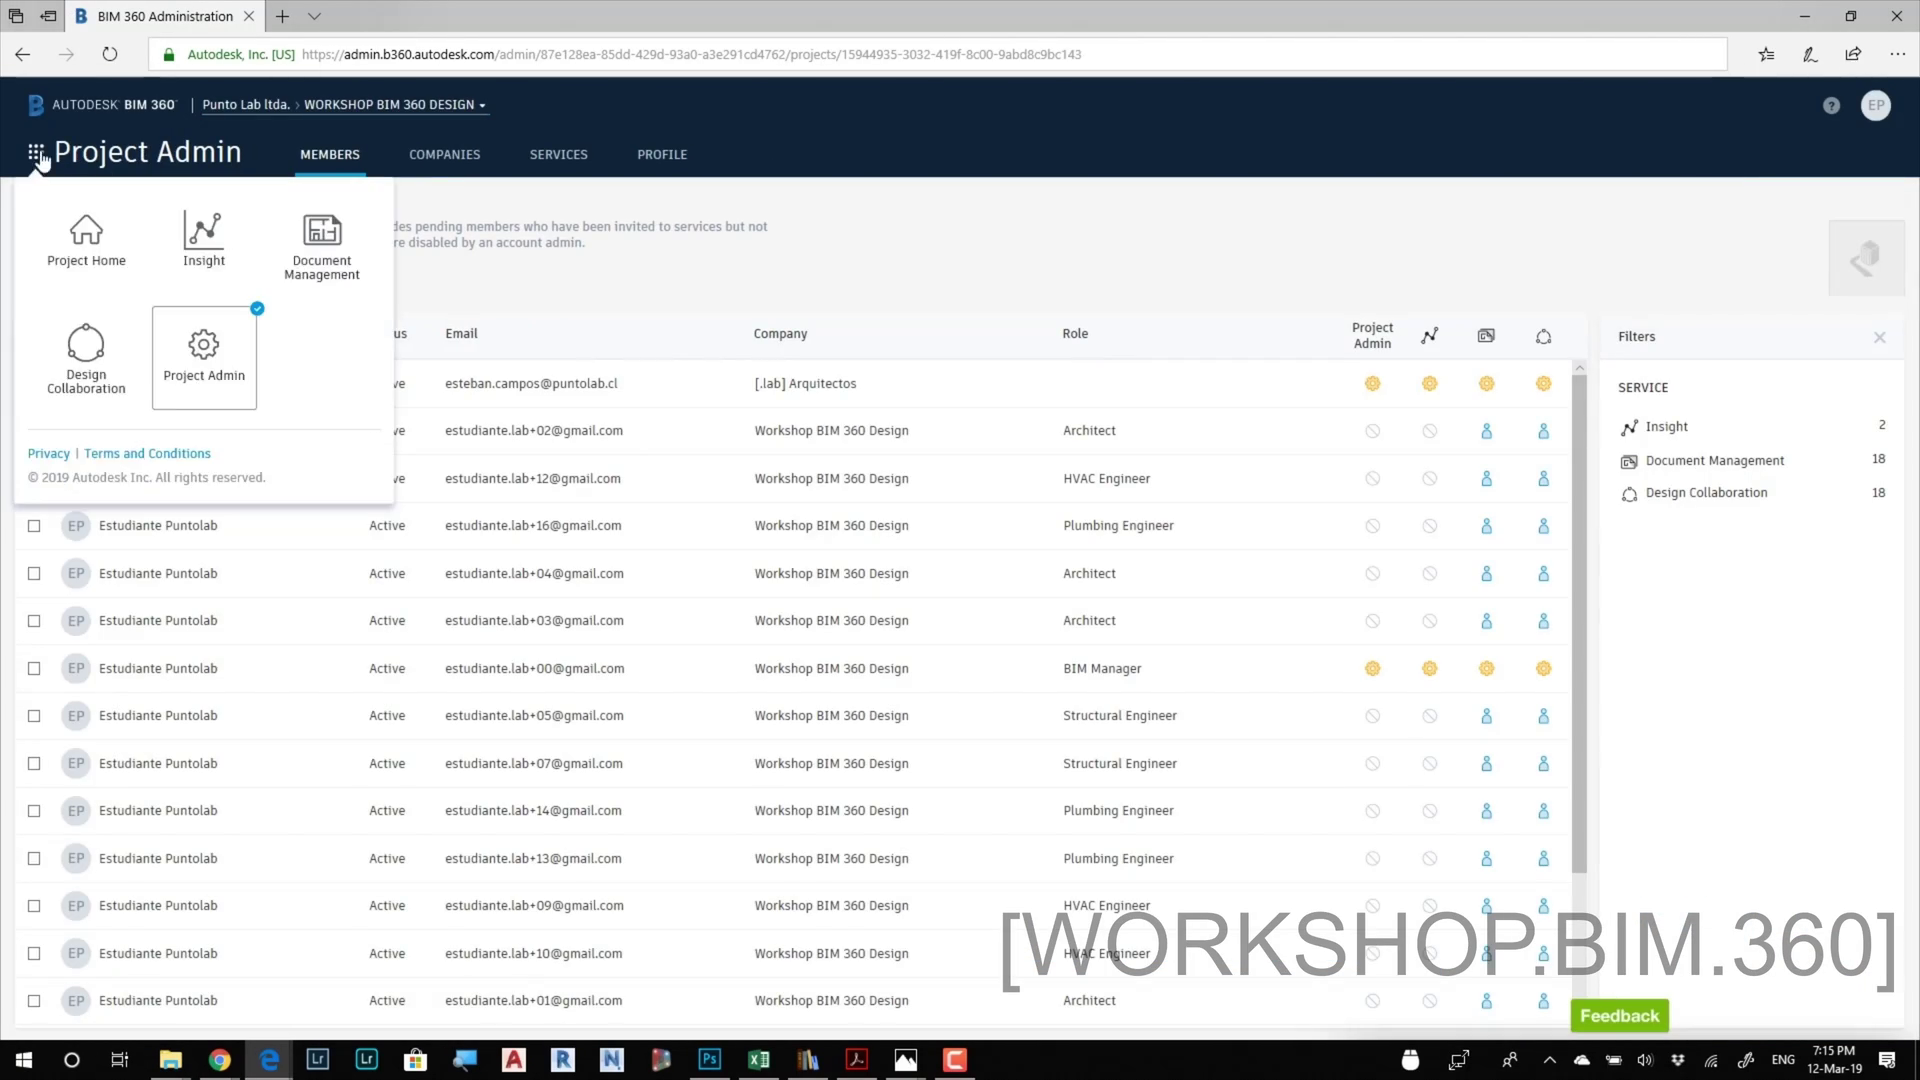The image size is (1920, 1080).
Task: Open Document Management module
Action: click(322, 246)
